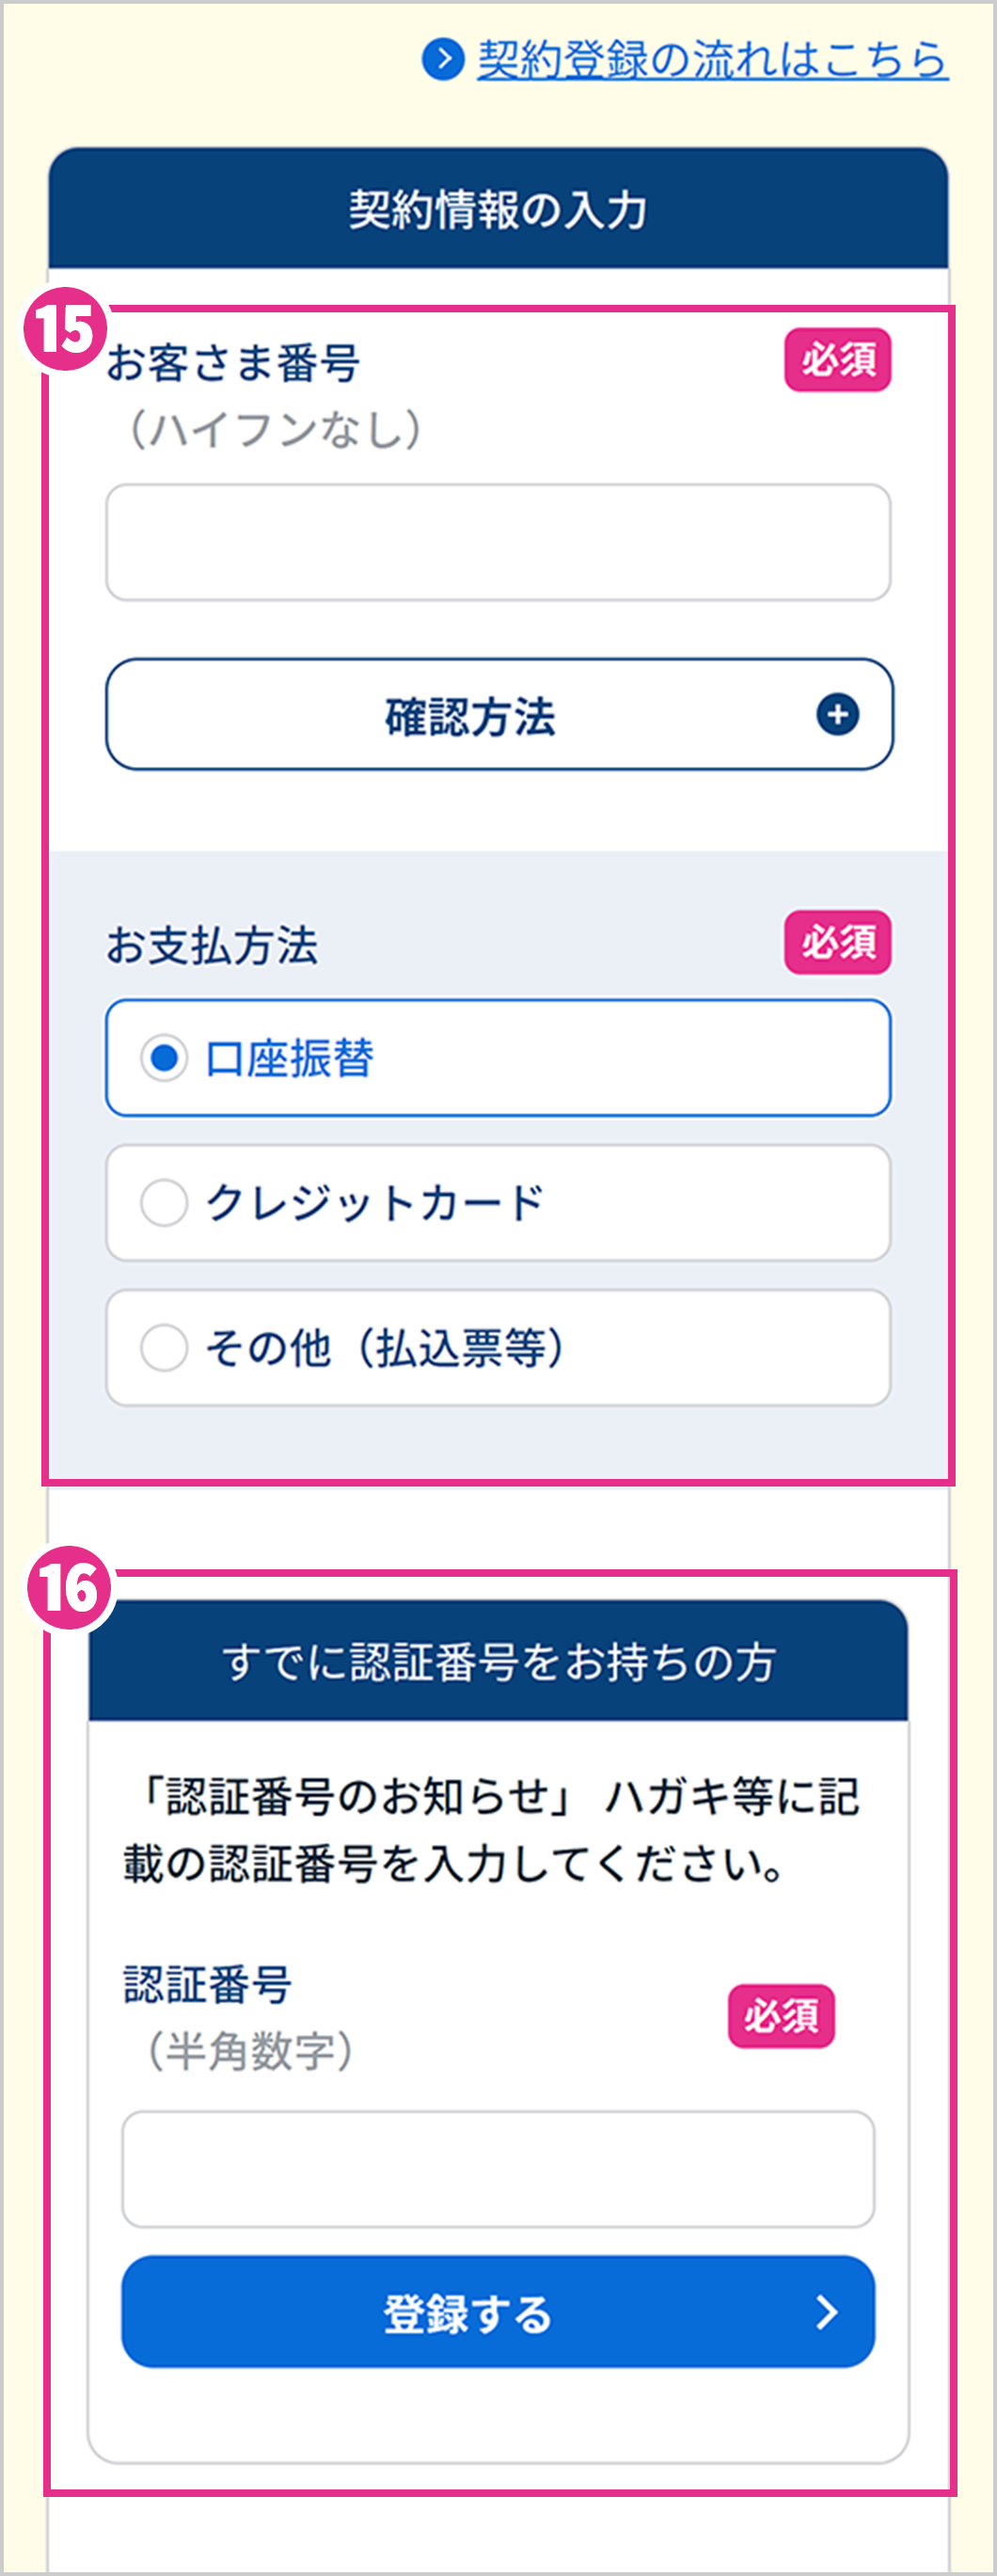Click the 必須 badge next to お支払方法
Image resolution: width=997 pixels, height=2576 pixels.
click(837, 942)
